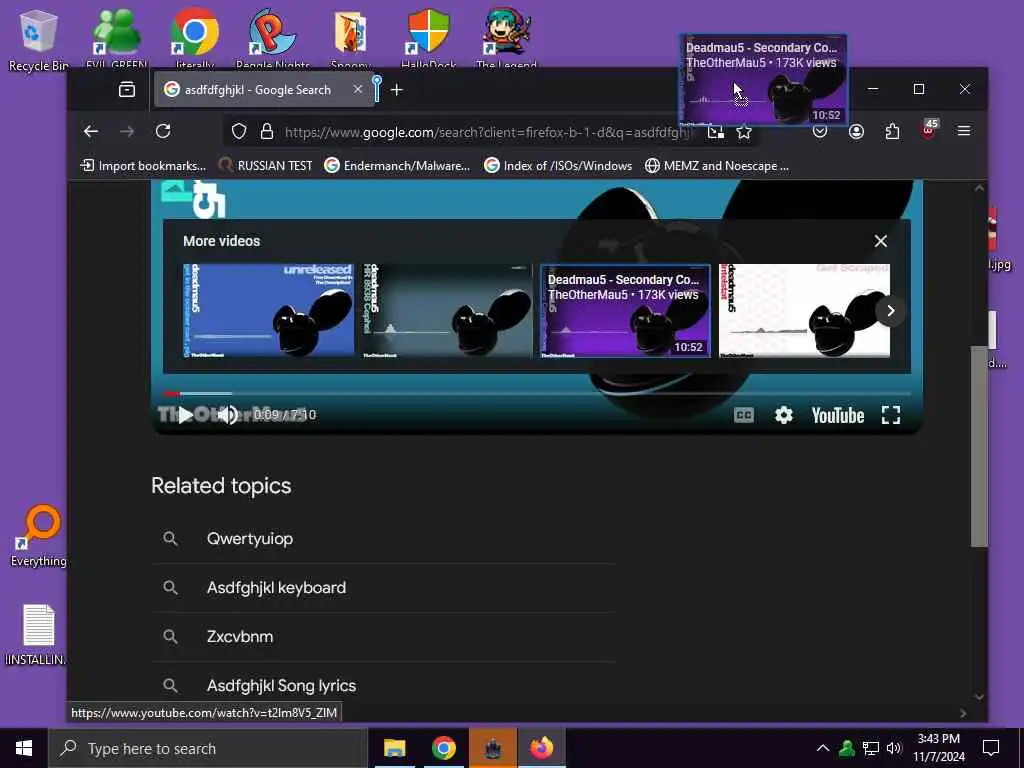
Task: Open the dark teal deadmau5 video thumbnail
Action: pos(447,310)
